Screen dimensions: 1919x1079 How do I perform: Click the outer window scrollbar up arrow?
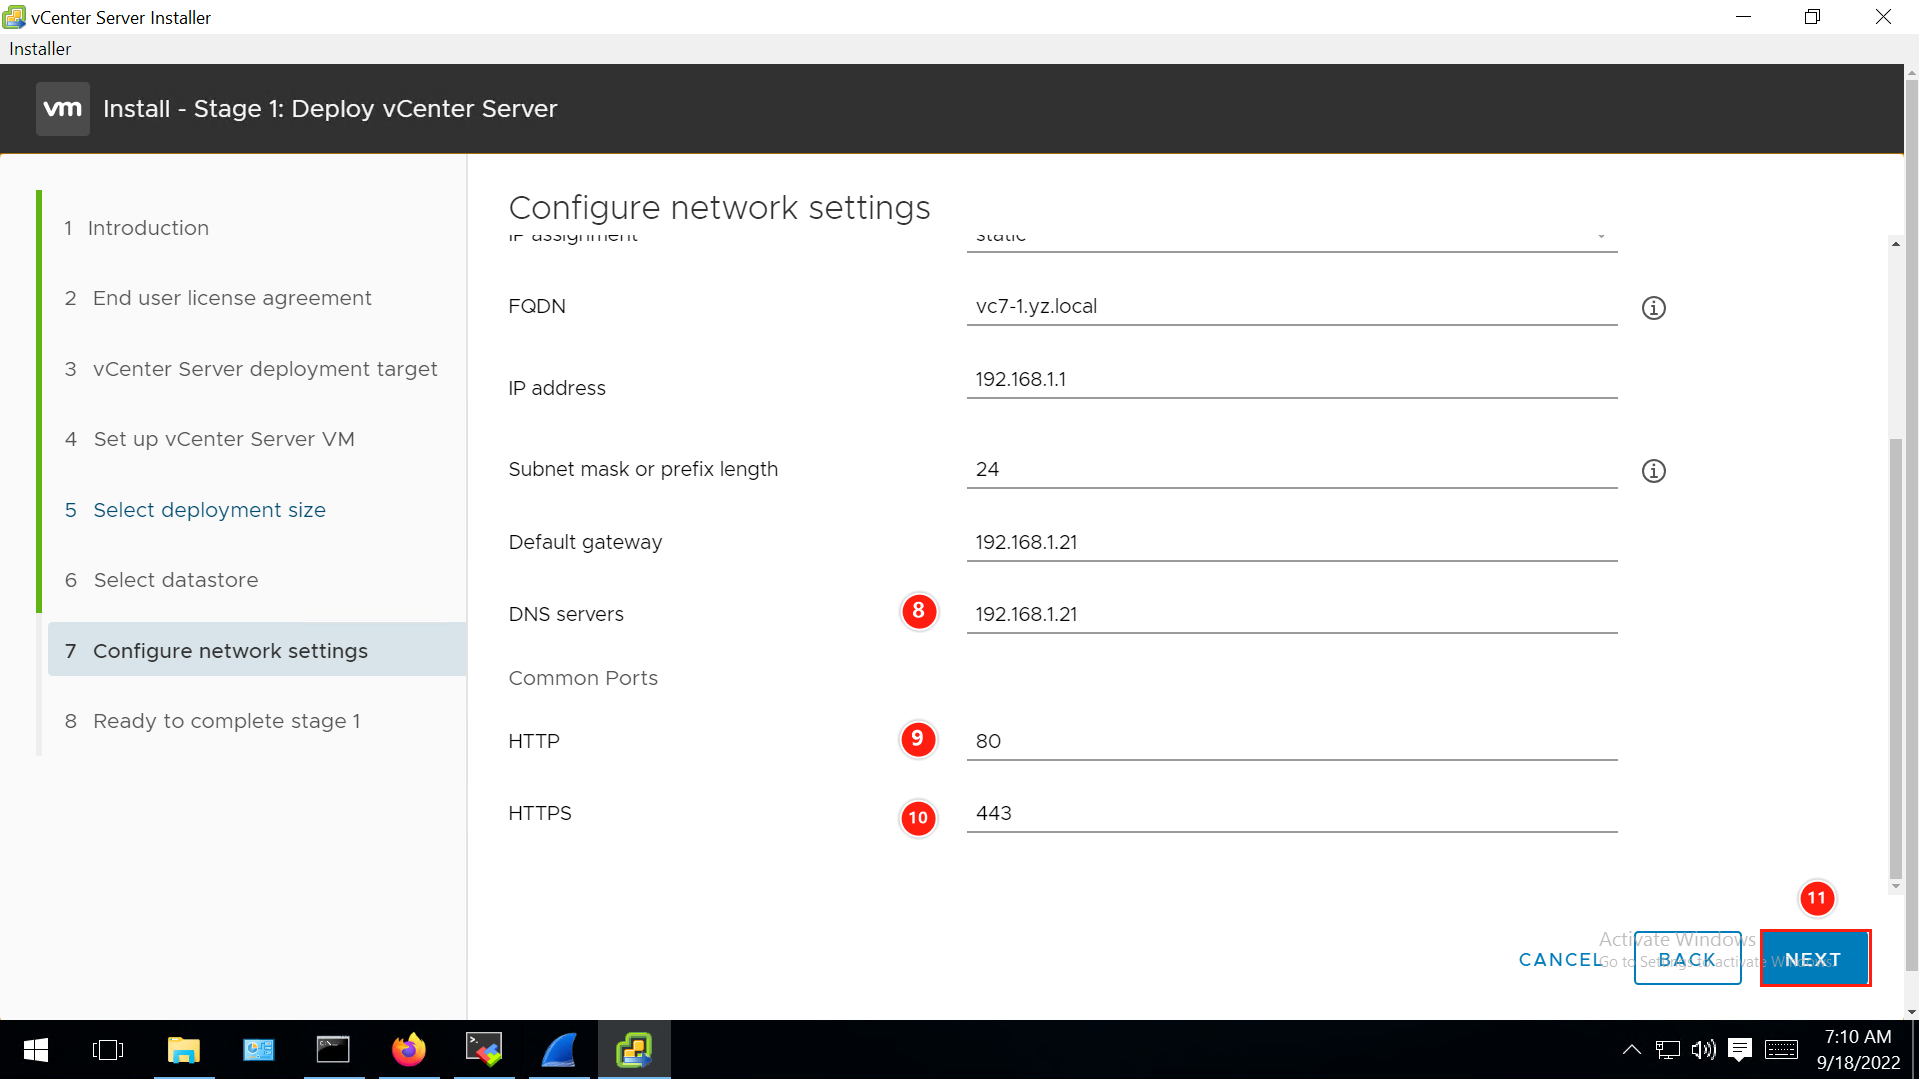(x=1911, y=74)
